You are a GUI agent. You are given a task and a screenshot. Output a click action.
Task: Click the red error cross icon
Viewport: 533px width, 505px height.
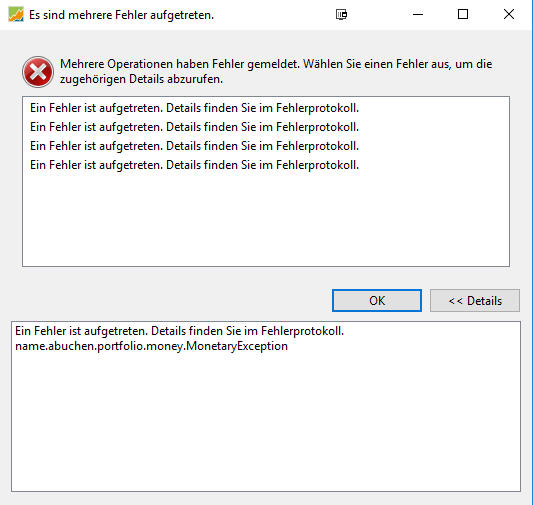click(38, 72)
